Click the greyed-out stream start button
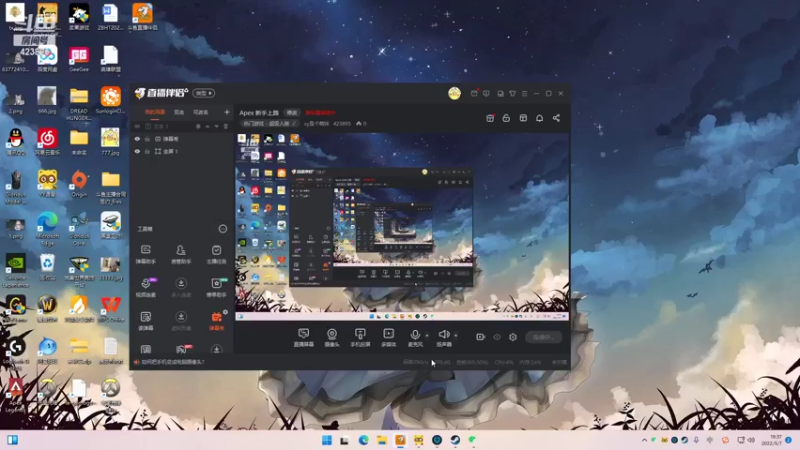Image resolution: width=800 pixels, height=450 pixels. (543, 337)
